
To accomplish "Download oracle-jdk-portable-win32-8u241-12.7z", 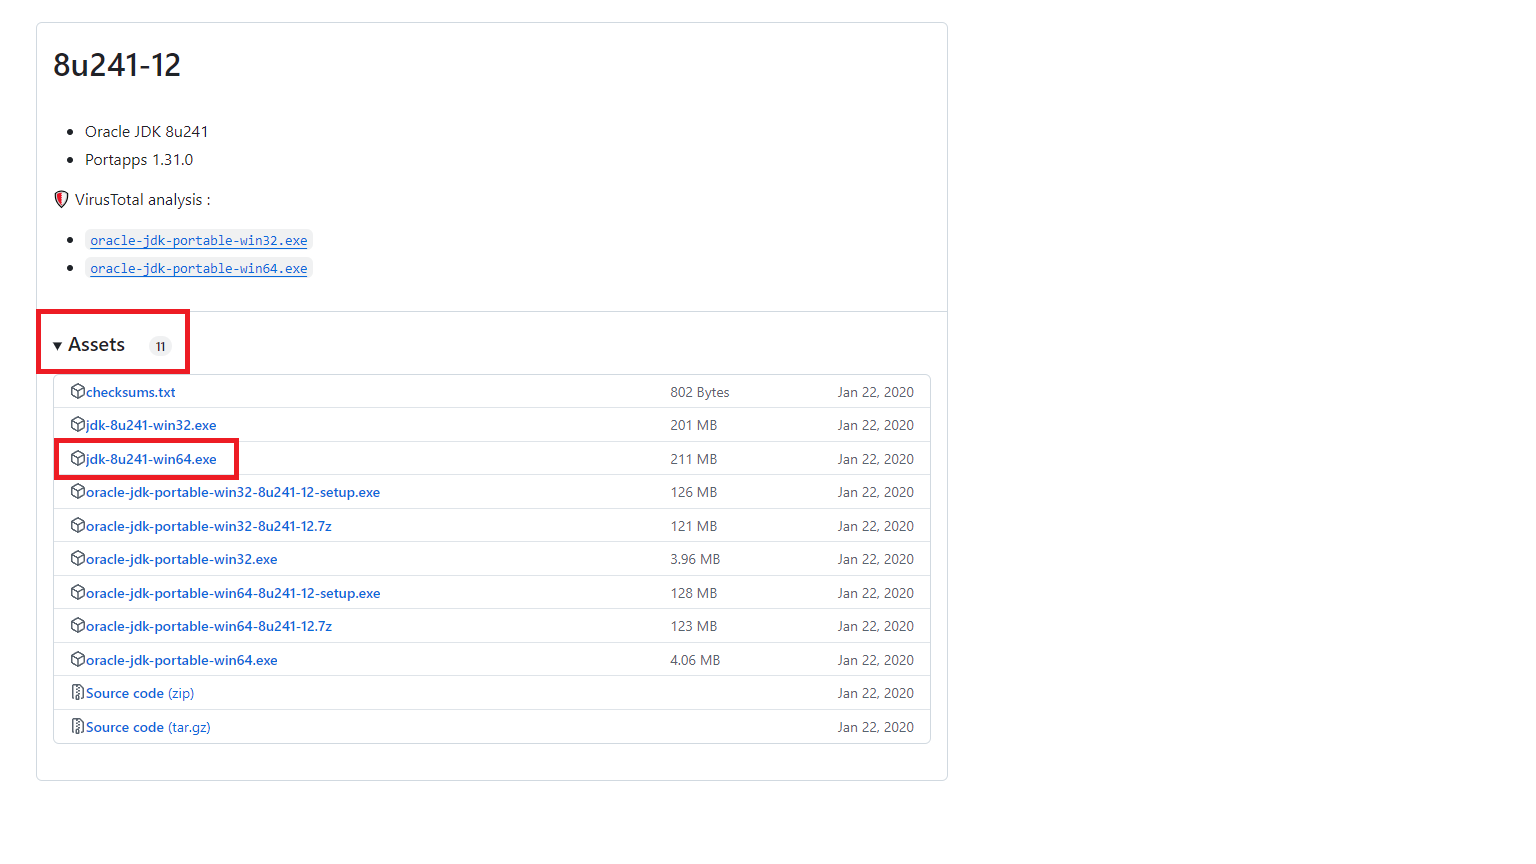I will [209, 526].
